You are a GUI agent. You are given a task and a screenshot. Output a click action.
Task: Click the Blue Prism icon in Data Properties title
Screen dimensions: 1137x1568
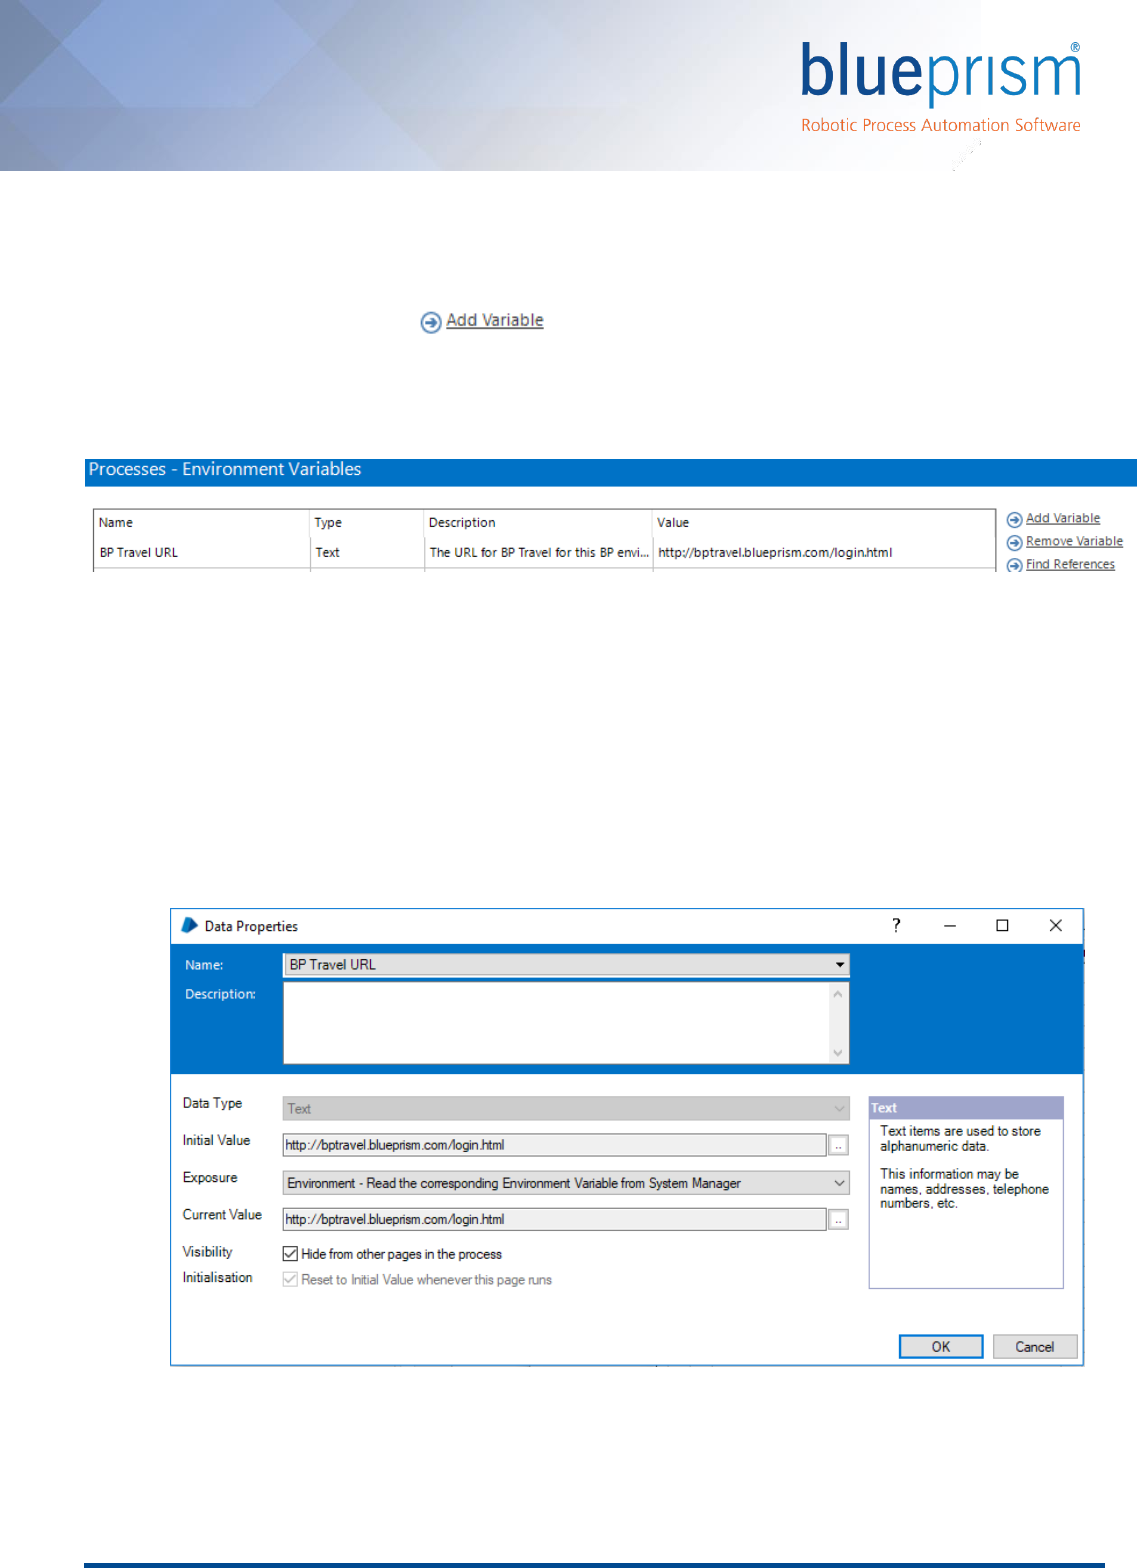tap(190, 925)
